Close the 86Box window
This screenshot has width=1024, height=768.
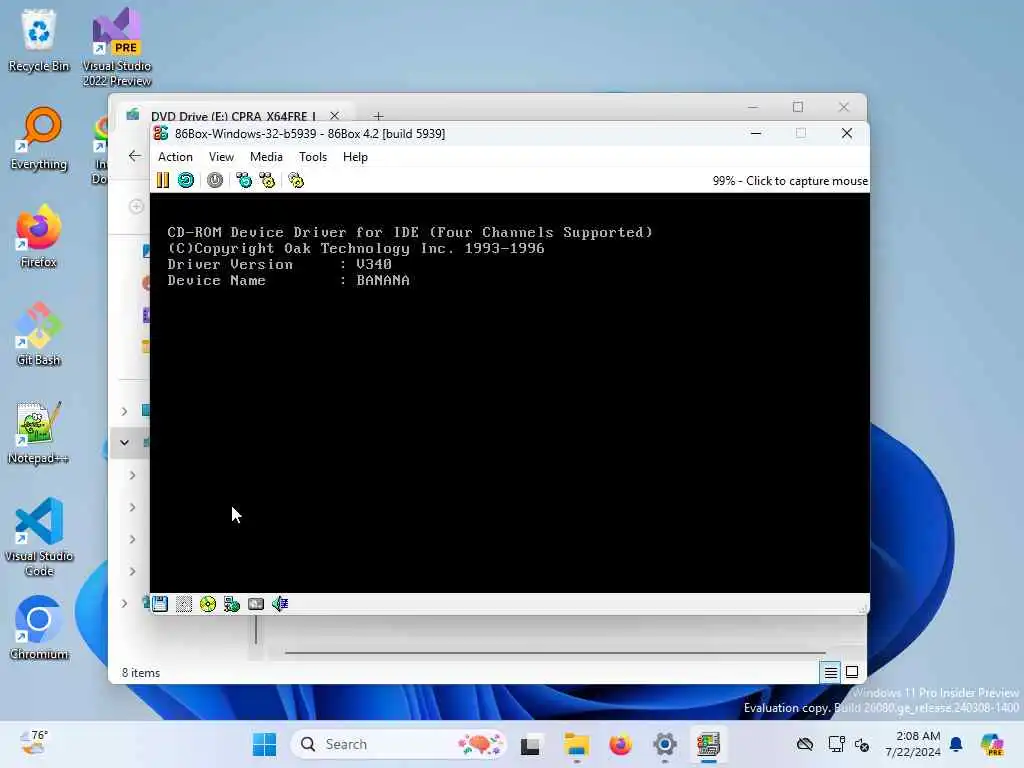pos(847,133)
